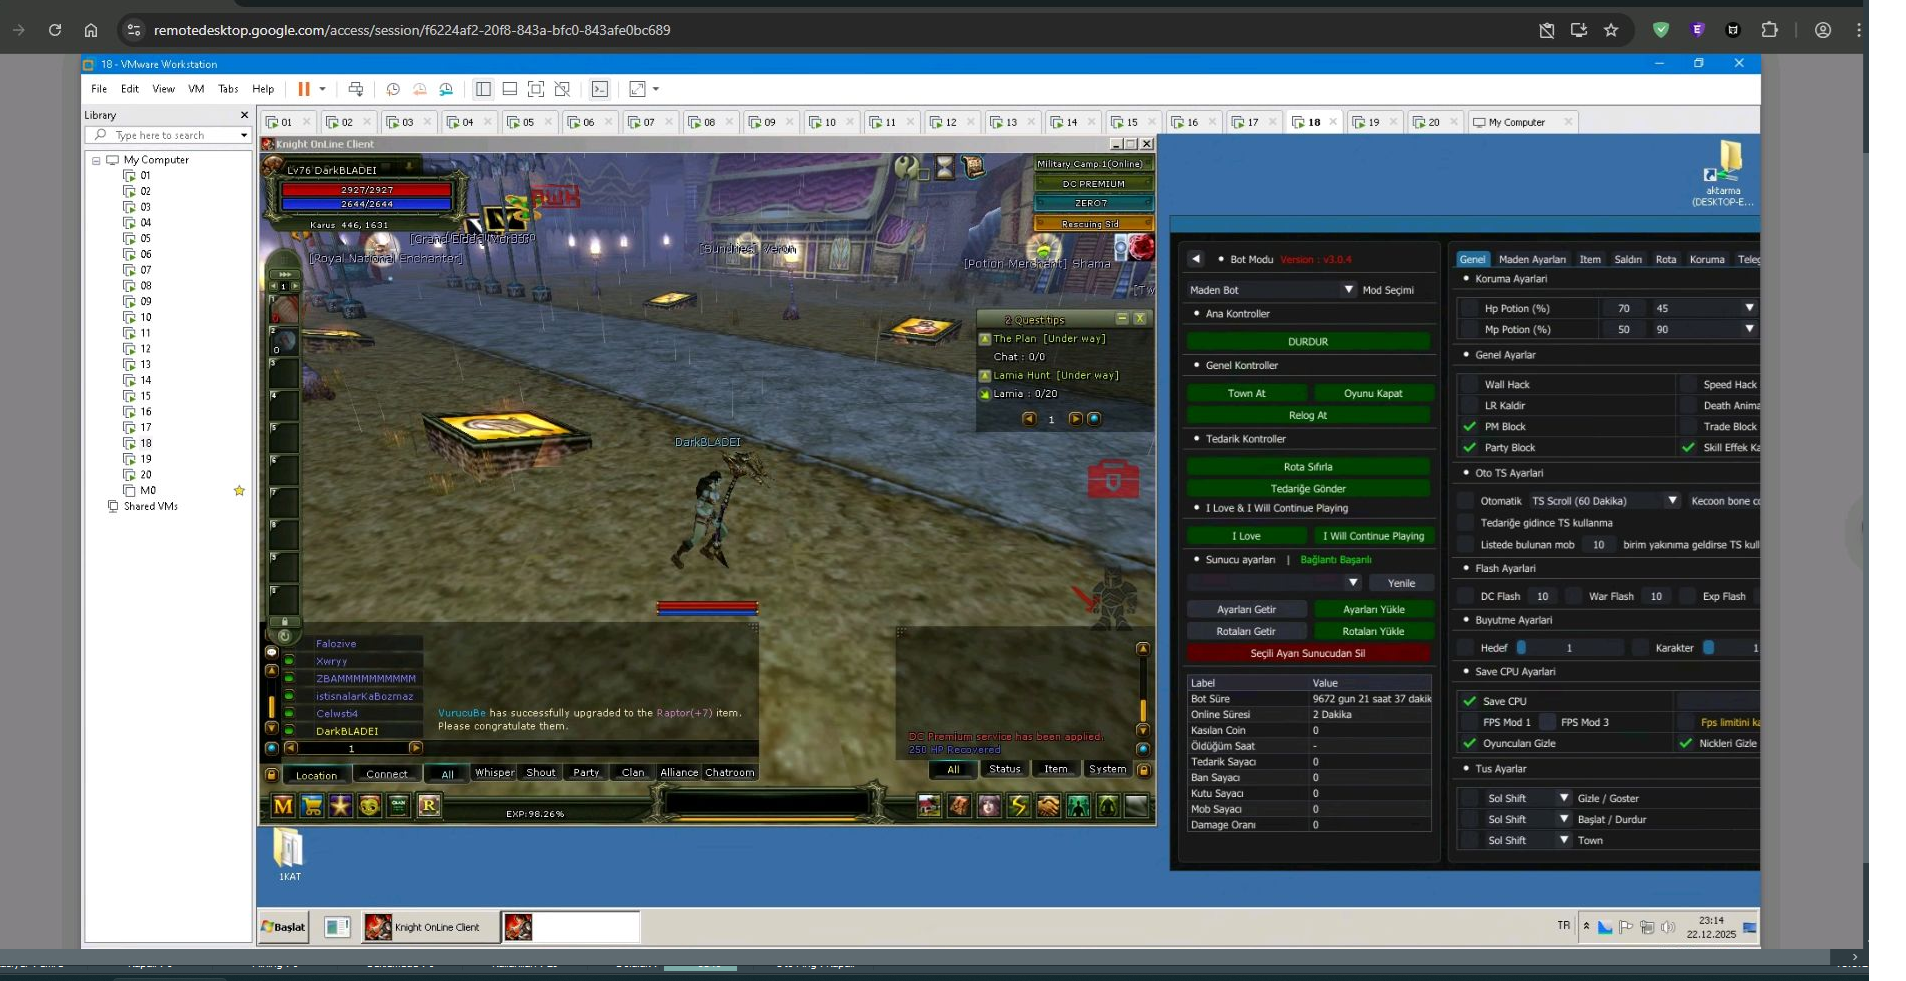Open the Mp Potion value dropdown showing 90
The image size is (1906, 981).
[x=1705, y=329]
